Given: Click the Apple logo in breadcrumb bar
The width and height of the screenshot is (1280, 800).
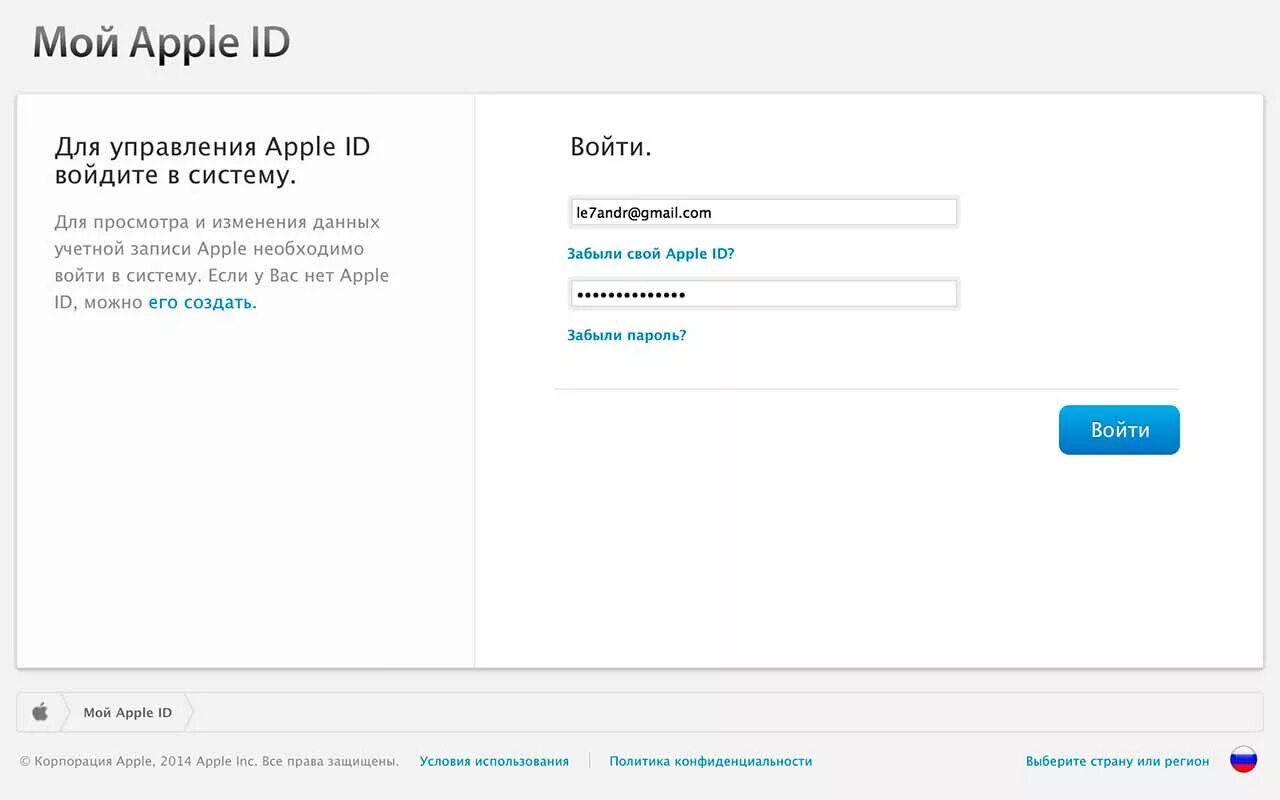Looking at the screenshot, I should [x=40, y=712].
